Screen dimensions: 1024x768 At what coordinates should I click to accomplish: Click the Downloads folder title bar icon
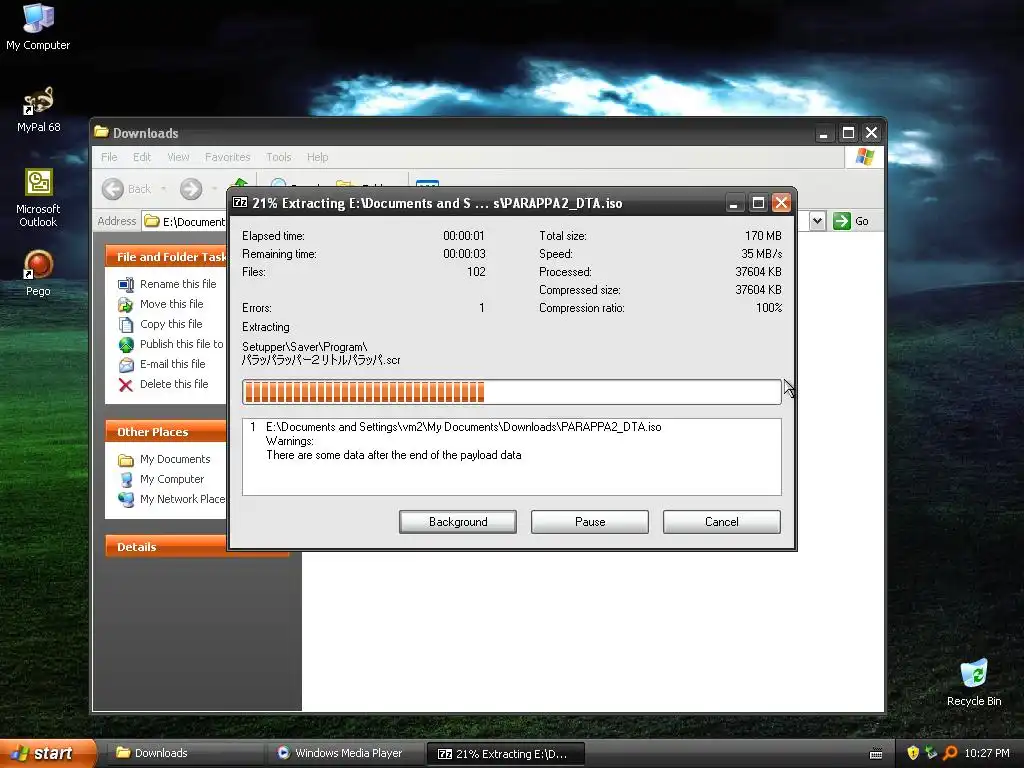pos(101,132)
